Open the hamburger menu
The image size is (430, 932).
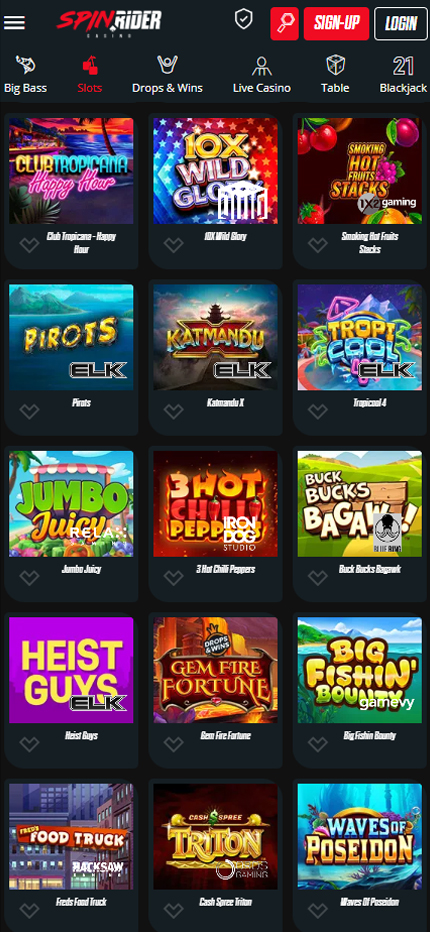coord(14,23)
